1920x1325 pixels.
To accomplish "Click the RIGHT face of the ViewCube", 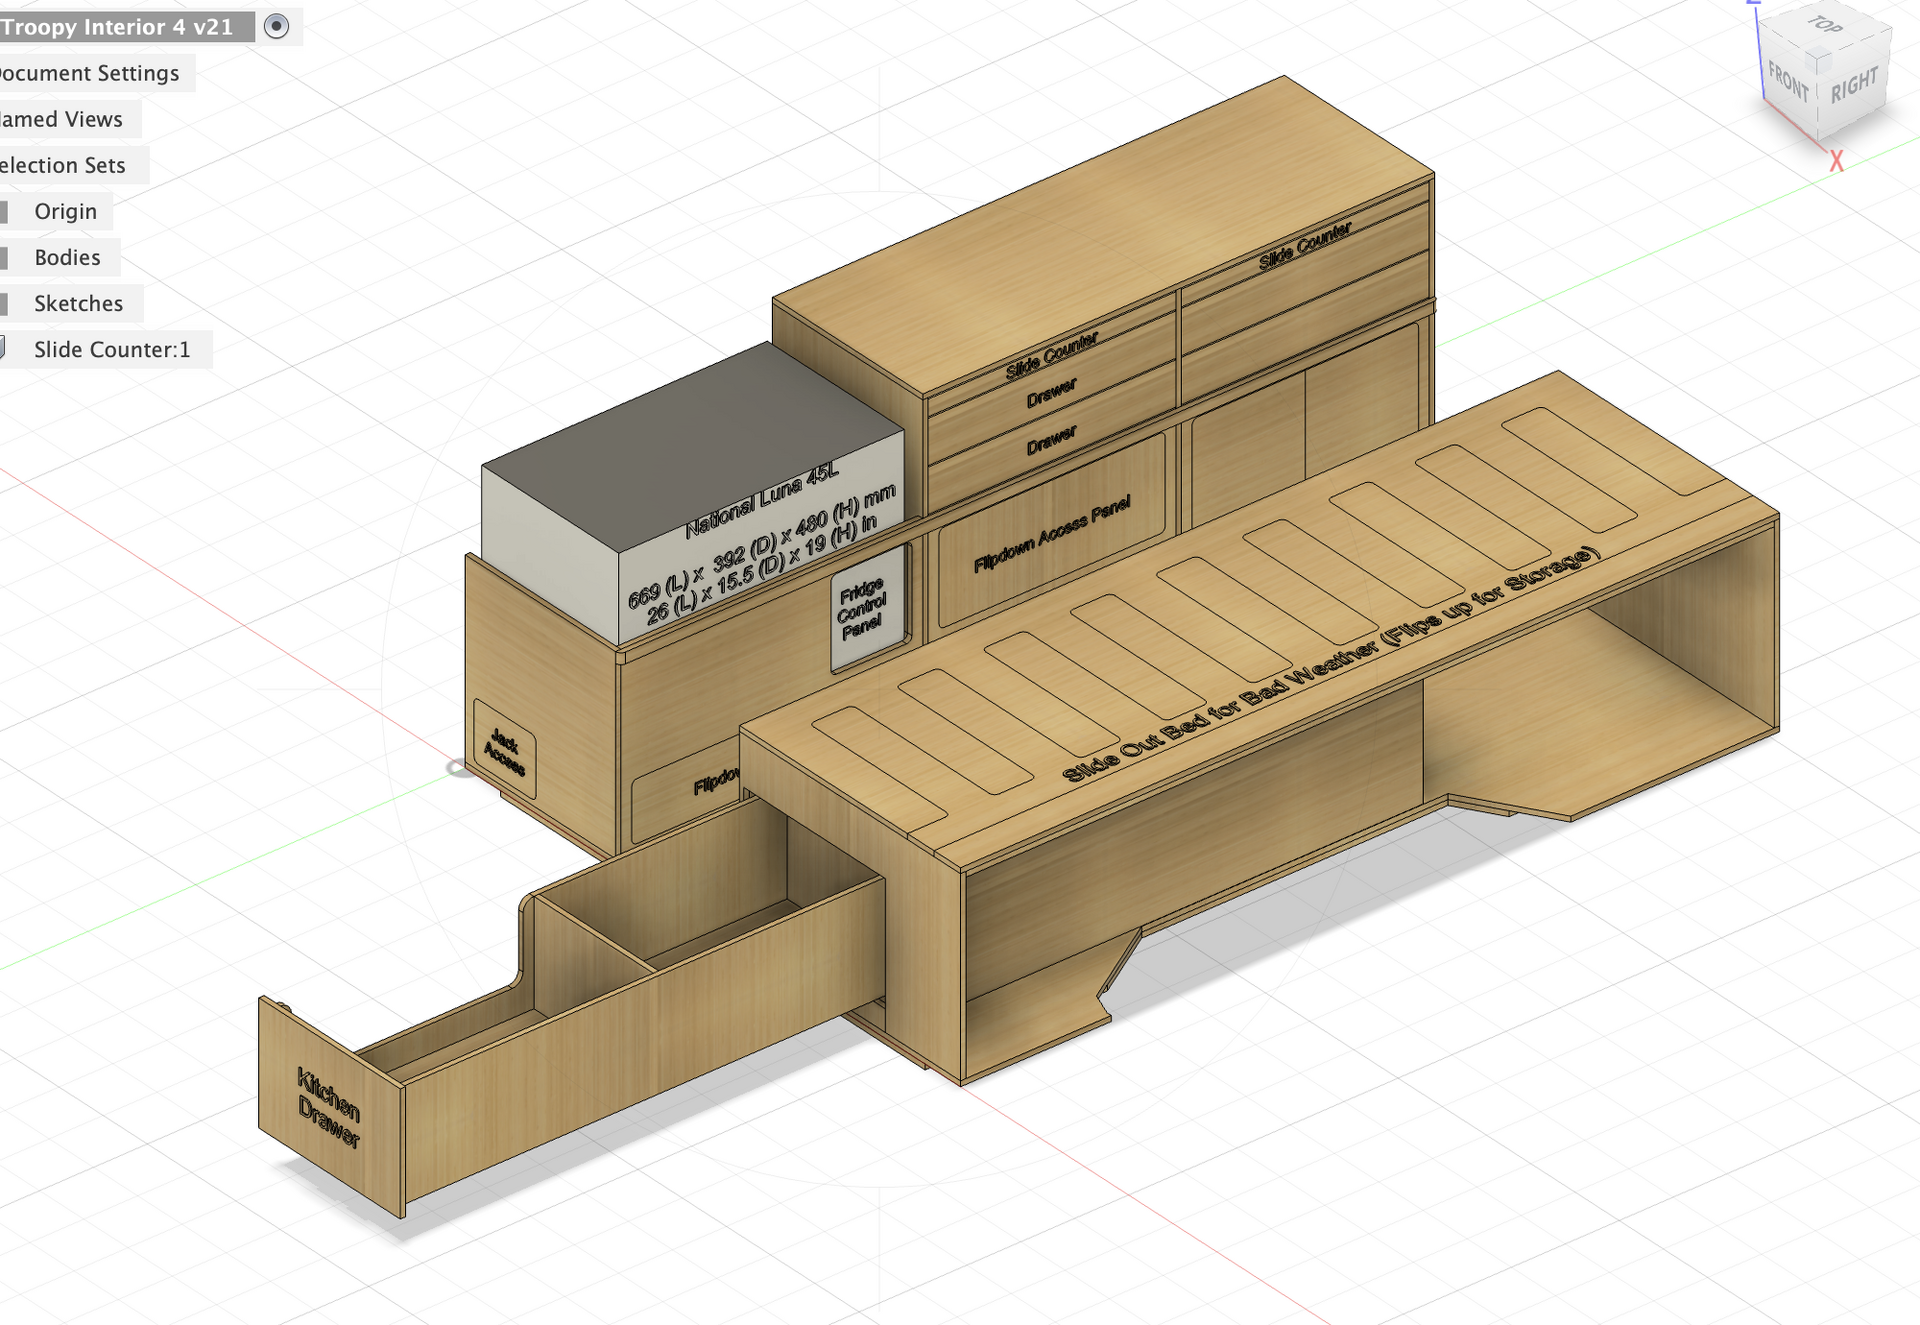I will (x=1853, y=86).
